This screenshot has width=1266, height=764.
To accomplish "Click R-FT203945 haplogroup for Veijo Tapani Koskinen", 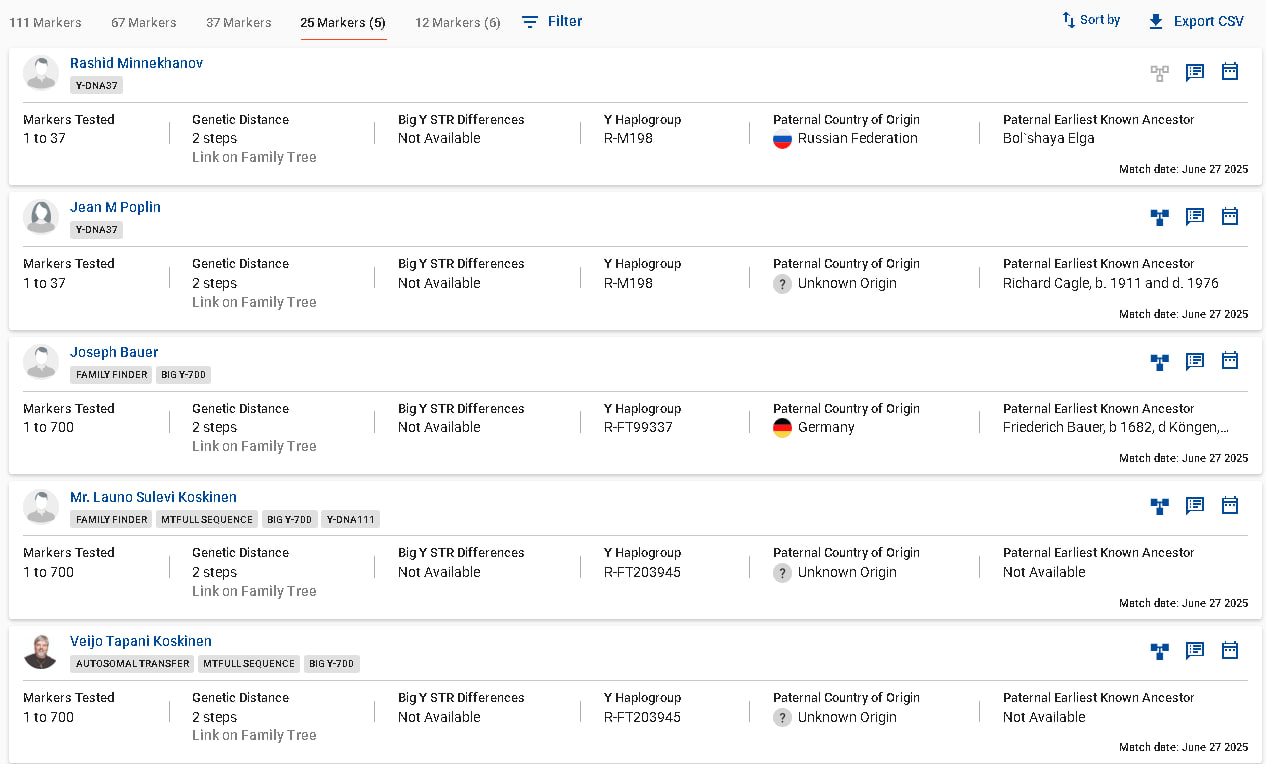I will point(642,717).
